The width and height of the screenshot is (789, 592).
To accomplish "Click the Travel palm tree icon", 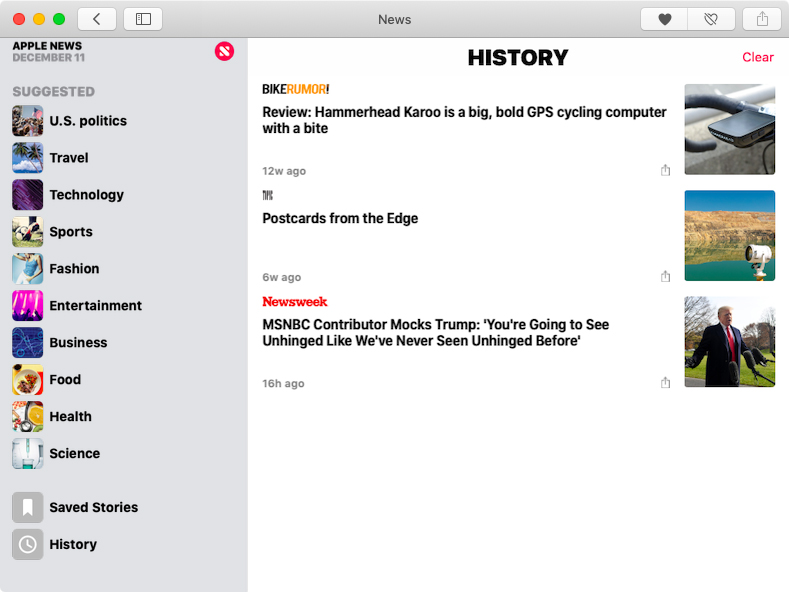I will point(28,158).
